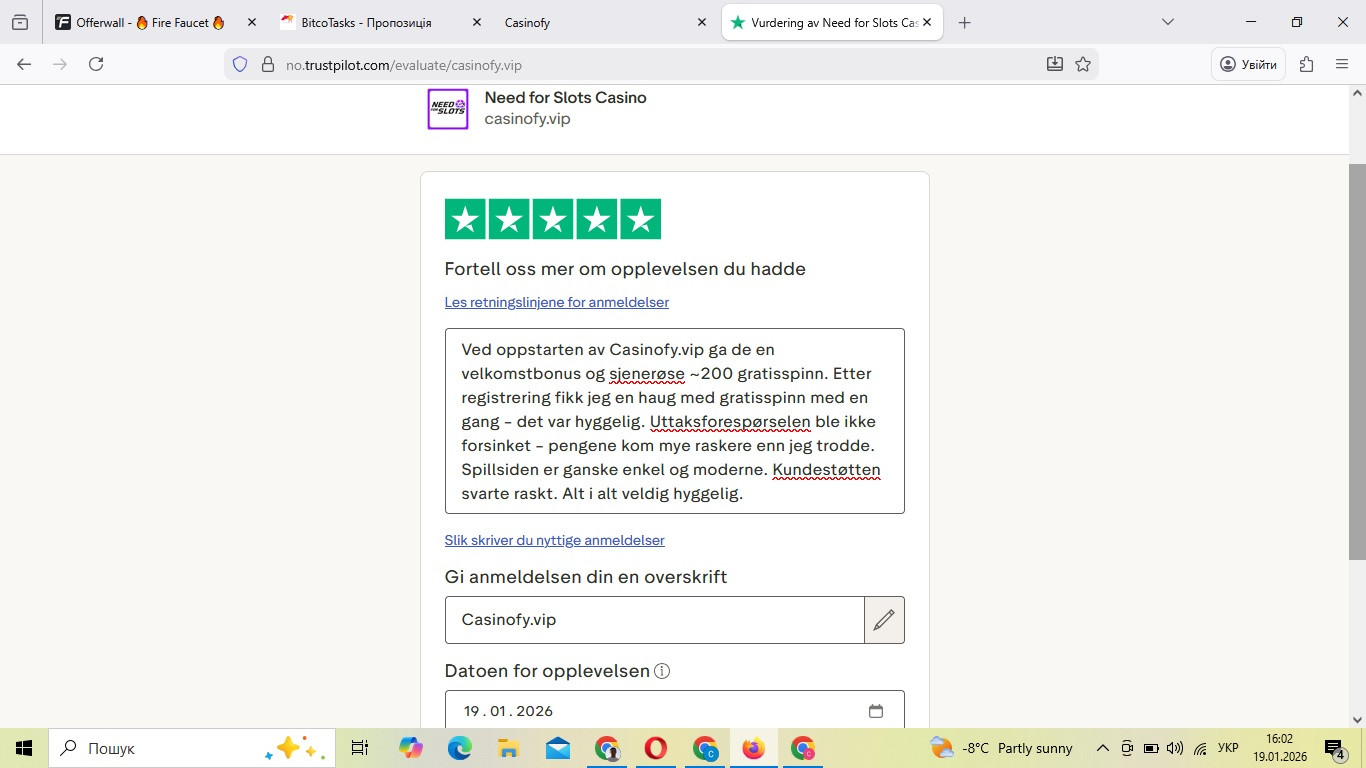
Task: Open the weather widget '-8°C Partly sunny'
Action: click(x=1001, y=748)
